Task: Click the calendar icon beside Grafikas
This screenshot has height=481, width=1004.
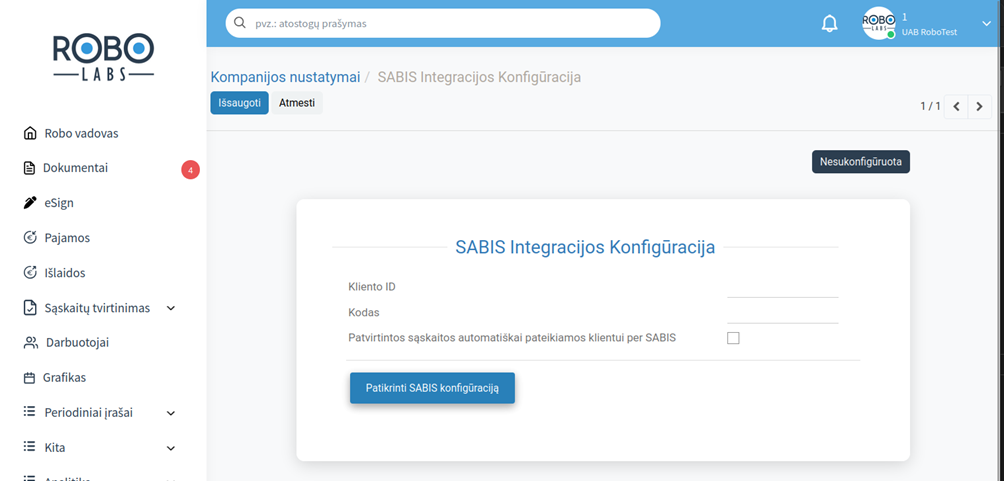Action: click(x=29, y=378)
